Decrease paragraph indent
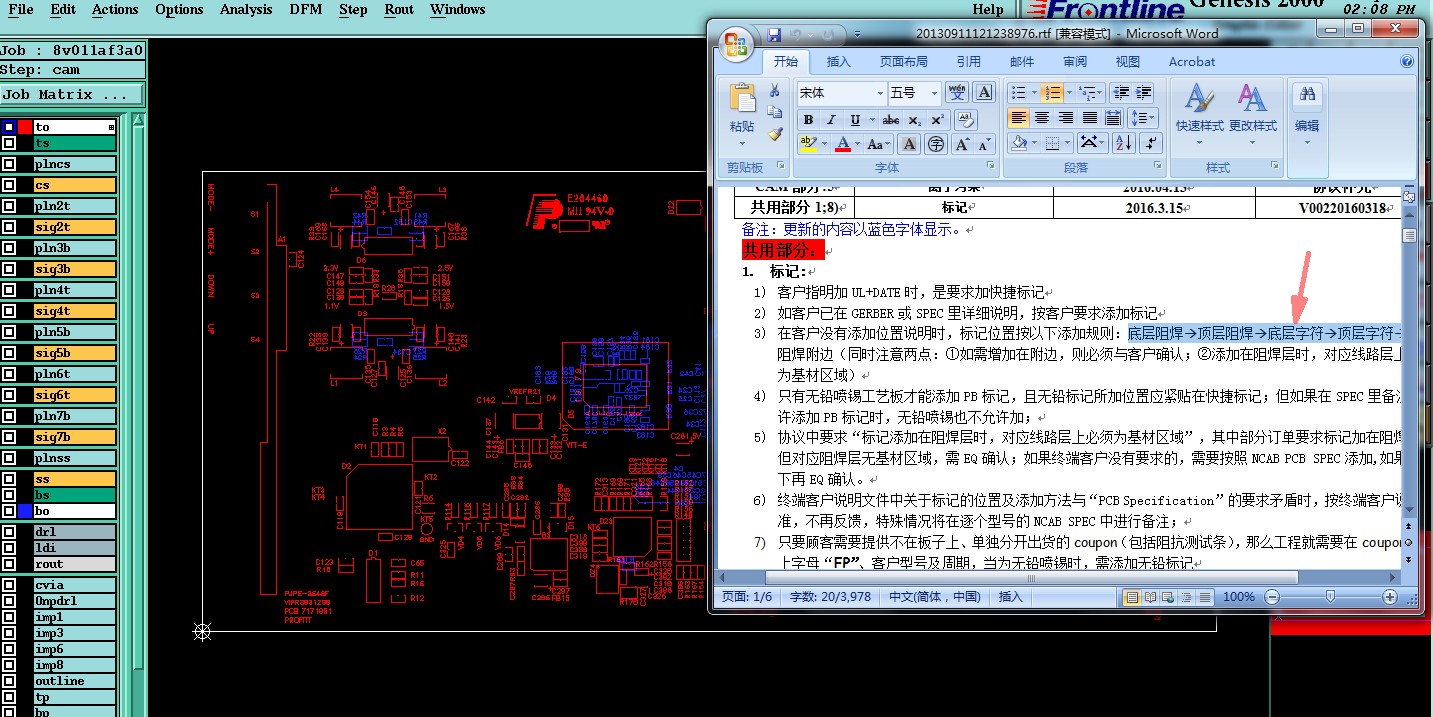The width and height of the screenshot is (1433, 717). tap(1122, 93)
